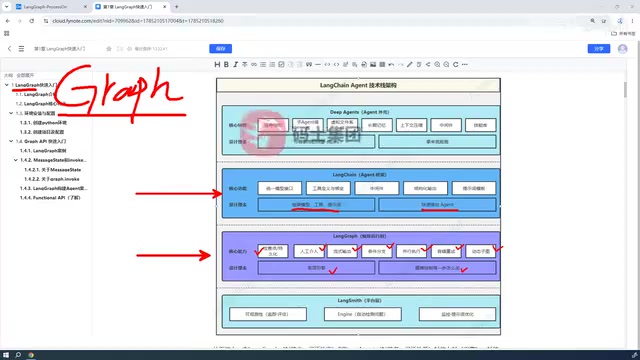The width and height of the screenshot is (640, 360).
Task: Open the apps grid in bookmarks bar
Action: tap(7, 33)
